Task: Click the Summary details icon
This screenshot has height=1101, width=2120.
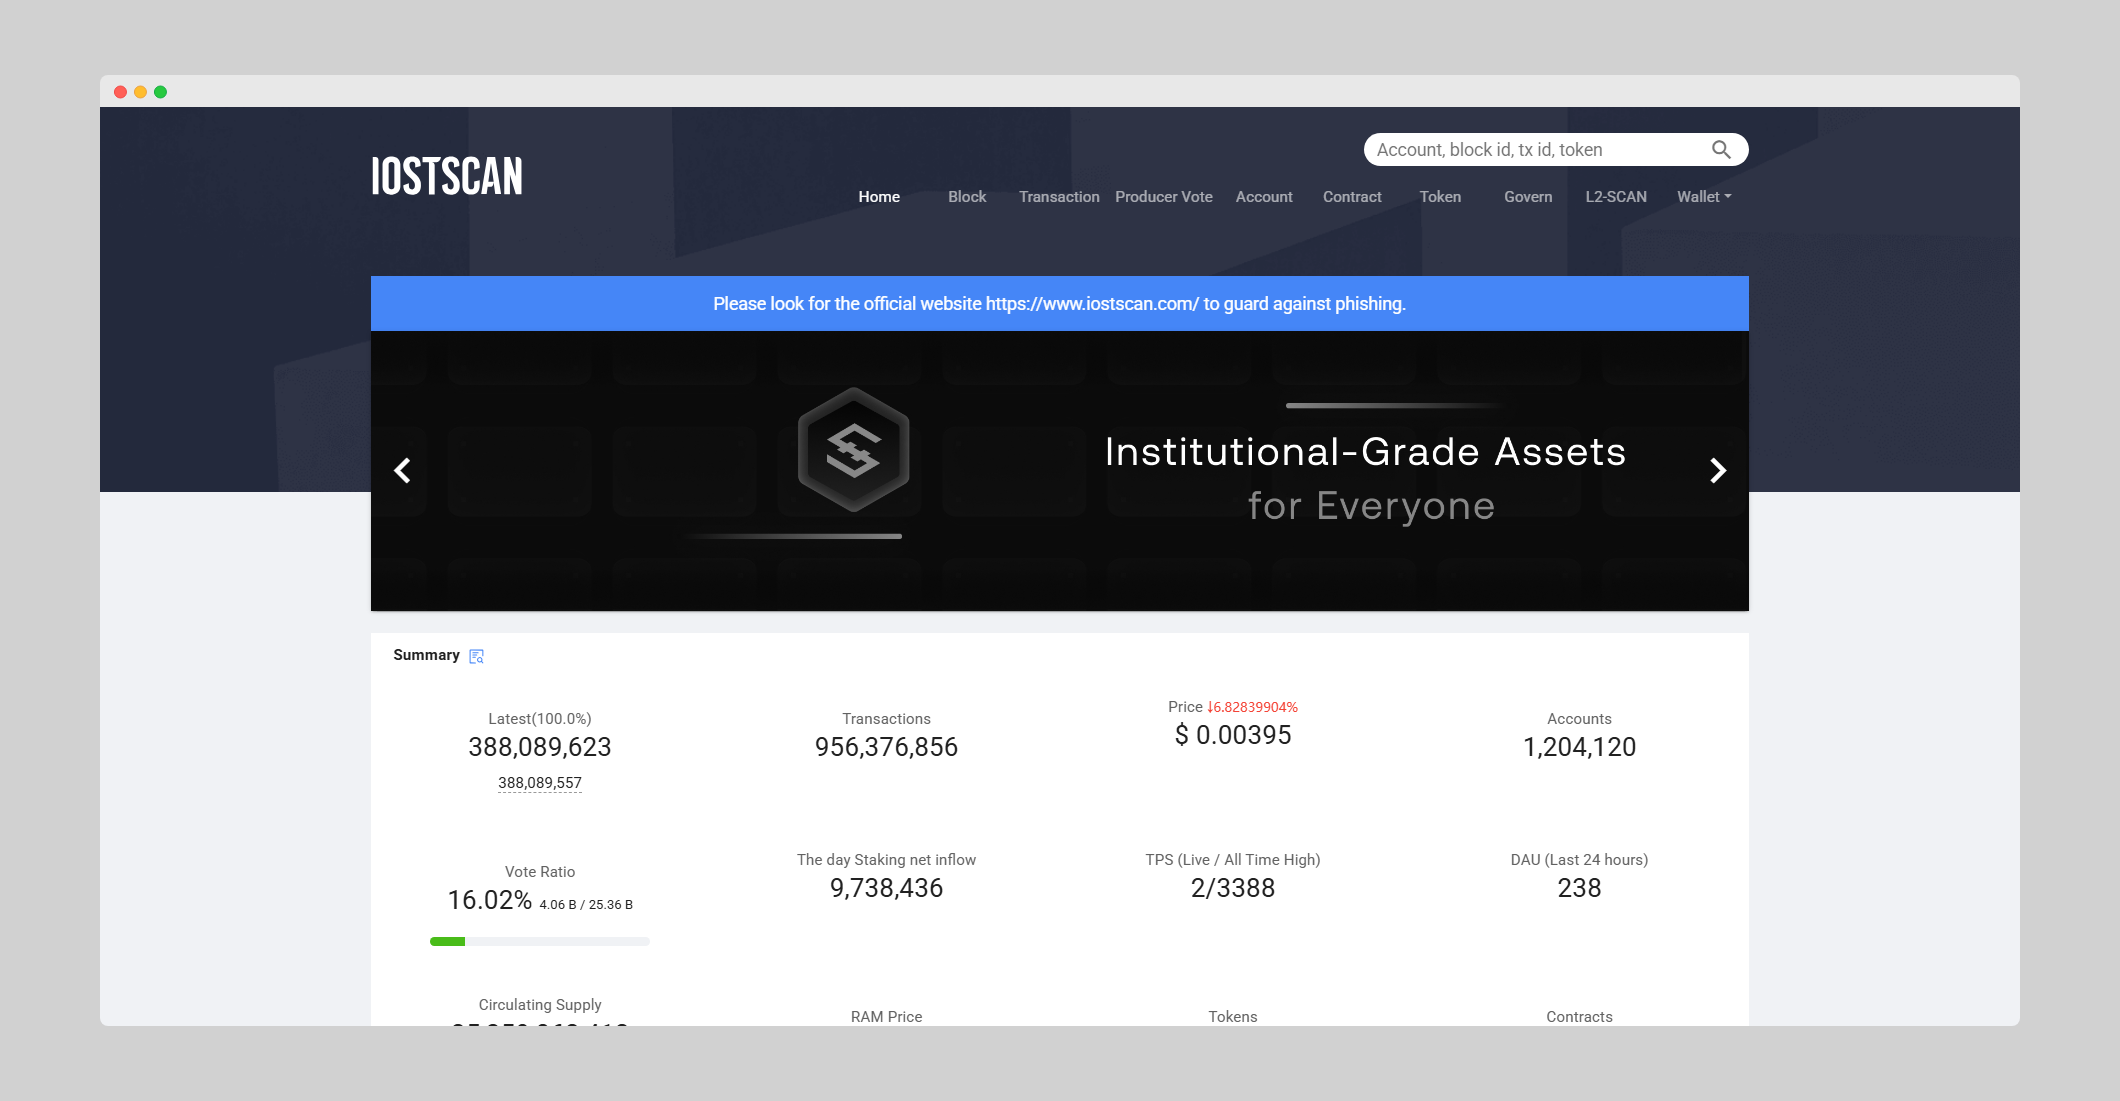Action: pos(477,656)
